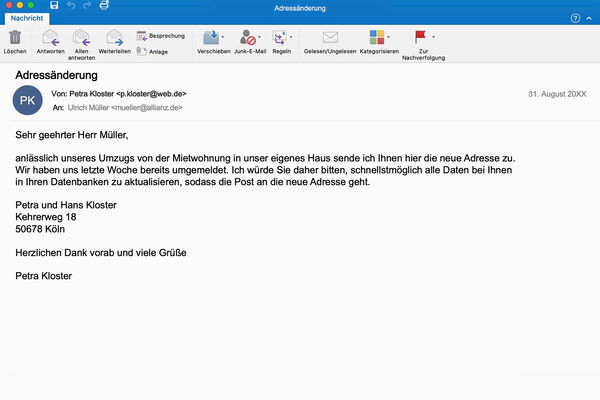
Task: Redo action using title bar arrow
Action: pyautogui.click(x=87, y=5)
